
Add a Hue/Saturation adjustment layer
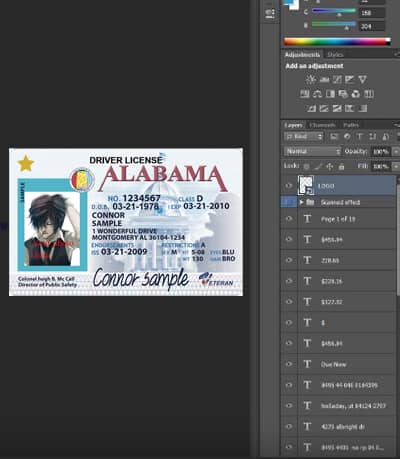click(305, 94)
